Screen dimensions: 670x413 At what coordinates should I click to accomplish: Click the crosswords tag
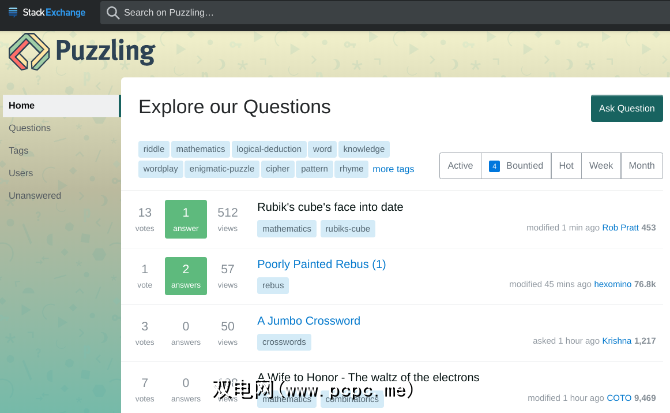(x=284, y=342)
